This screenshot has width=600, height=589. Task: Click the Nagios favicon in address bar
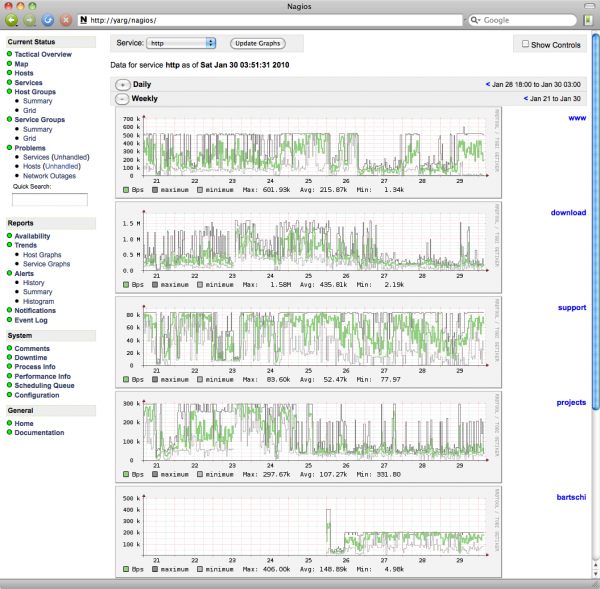pyautogui.click(x=83, y=19)
